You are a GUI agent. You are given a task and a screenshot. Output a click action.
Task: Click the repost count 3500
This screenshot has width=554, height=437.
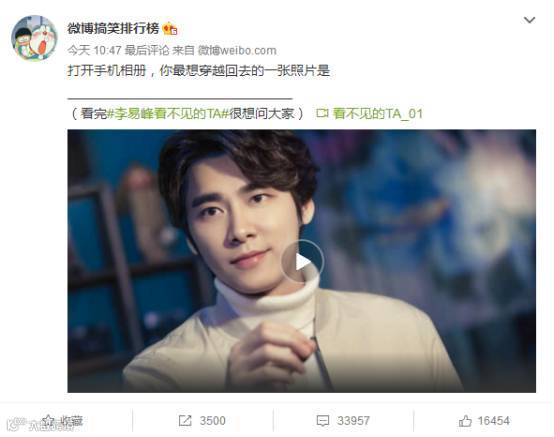coord(212,421)
